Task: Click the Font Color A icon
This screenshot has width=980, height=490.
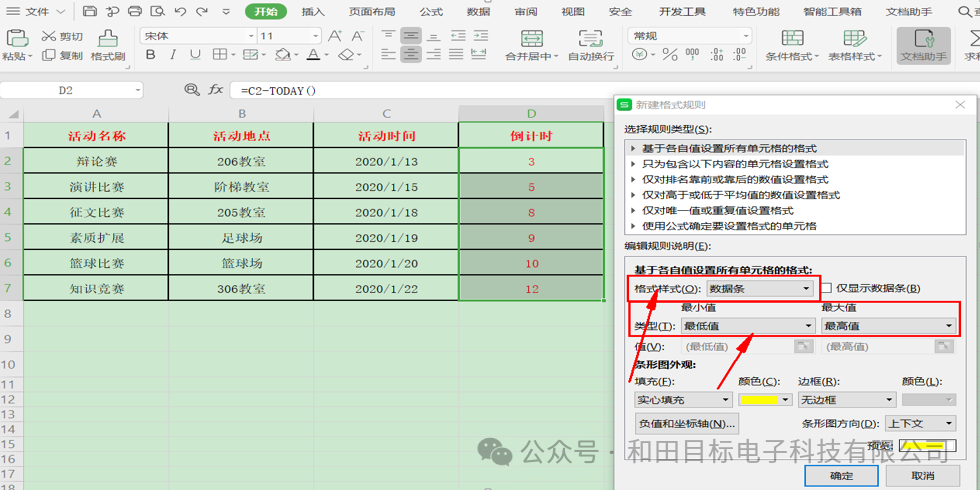Action: (312, 55)
